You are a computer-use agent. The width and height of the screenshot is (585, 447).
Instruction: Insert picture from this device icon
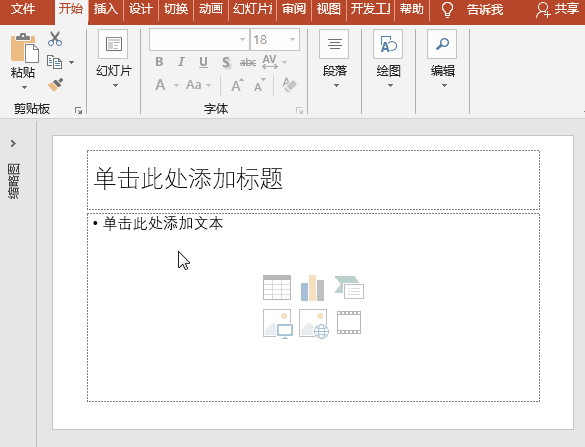click(x=278, y=323)
